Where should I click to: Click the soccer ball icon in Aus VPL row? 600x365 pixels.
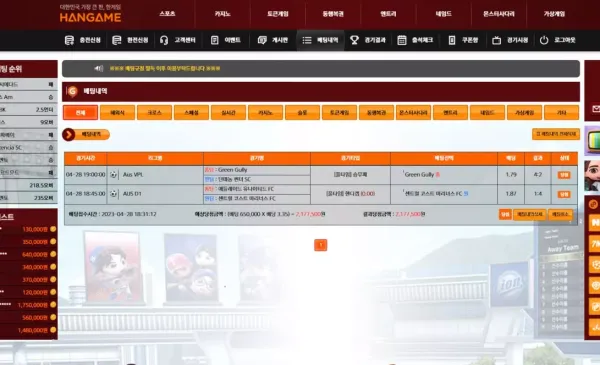(x=113, y=174)
